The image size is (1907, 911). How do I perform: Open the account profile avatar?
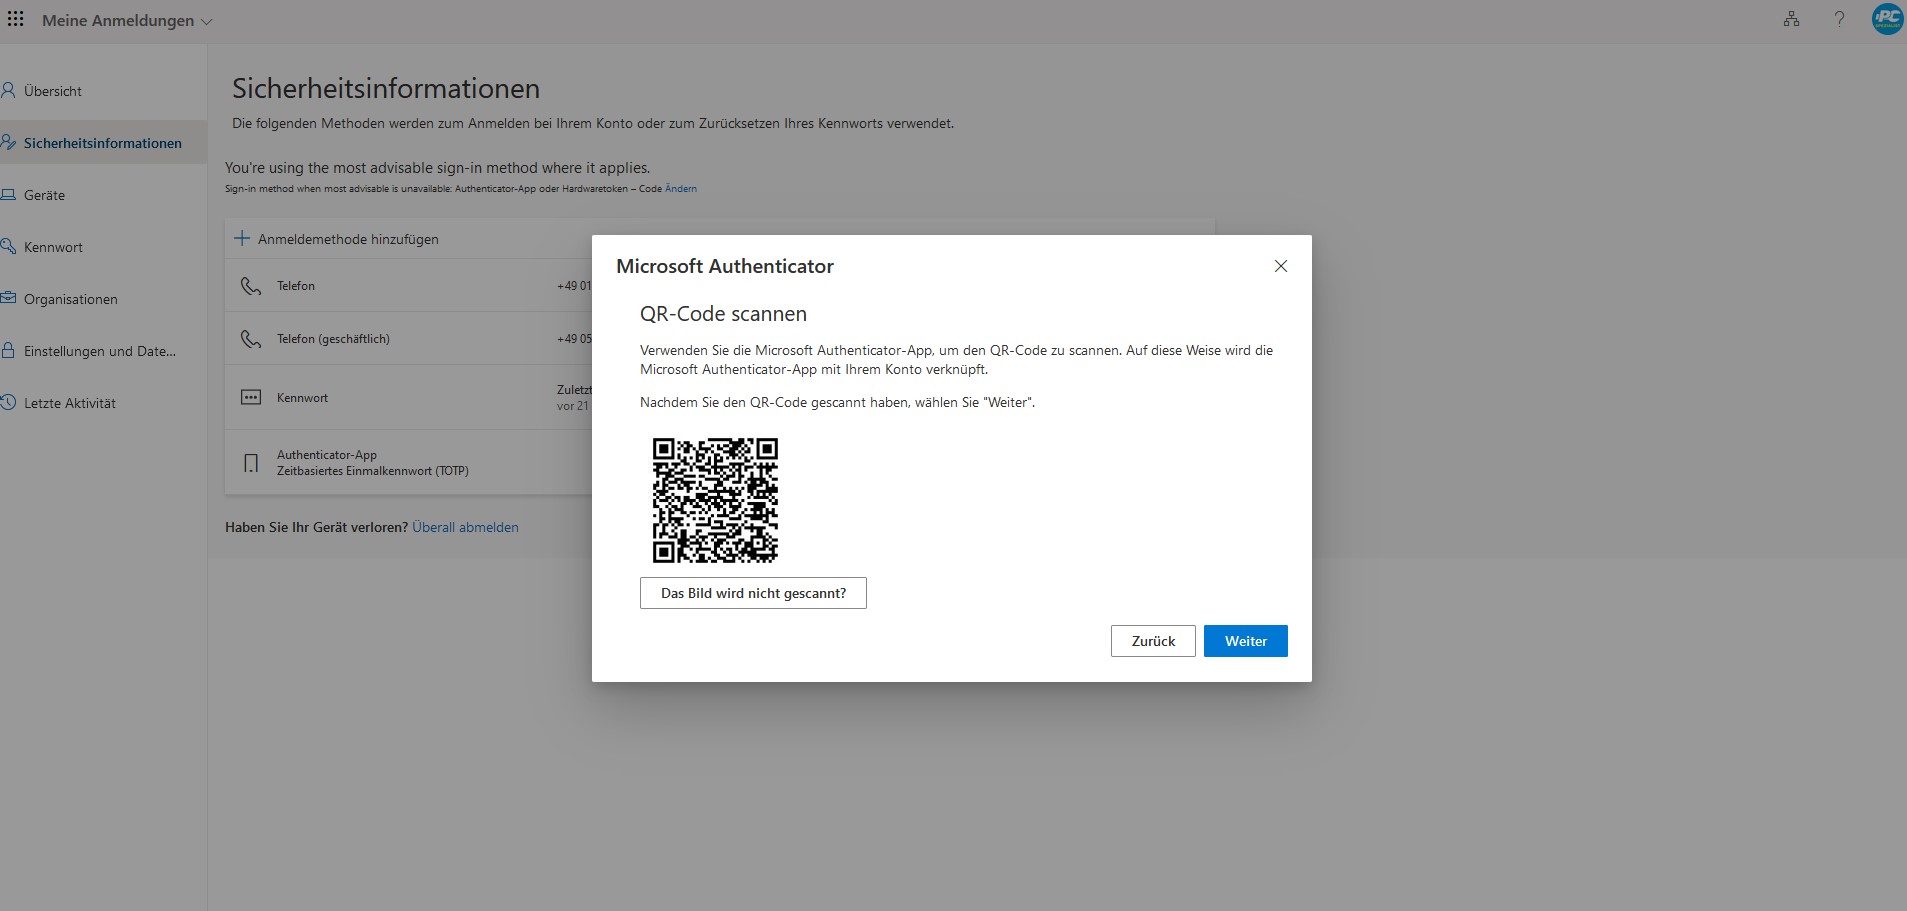click(x=1887, y=20)
